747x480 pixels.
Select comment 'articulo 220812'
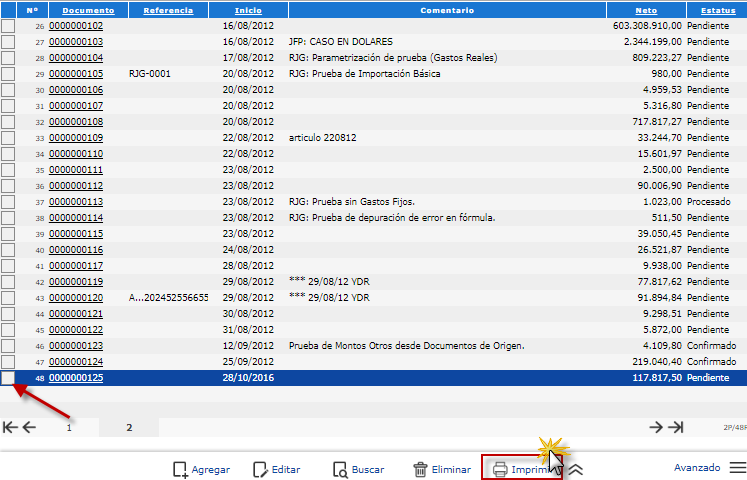[x=323, y=138]
